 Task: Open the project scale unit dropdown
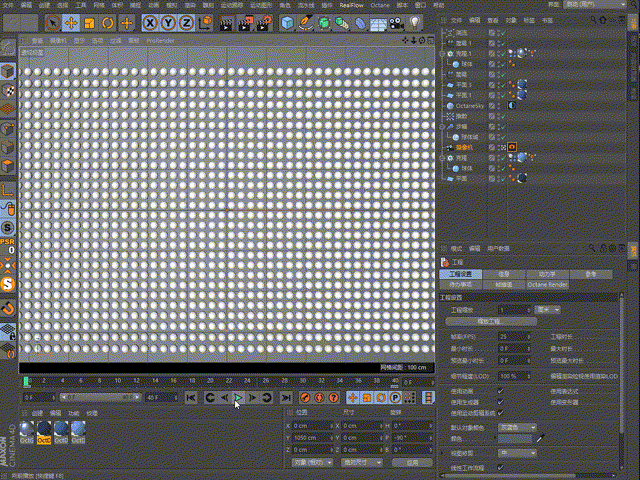(x=547, y=309)
